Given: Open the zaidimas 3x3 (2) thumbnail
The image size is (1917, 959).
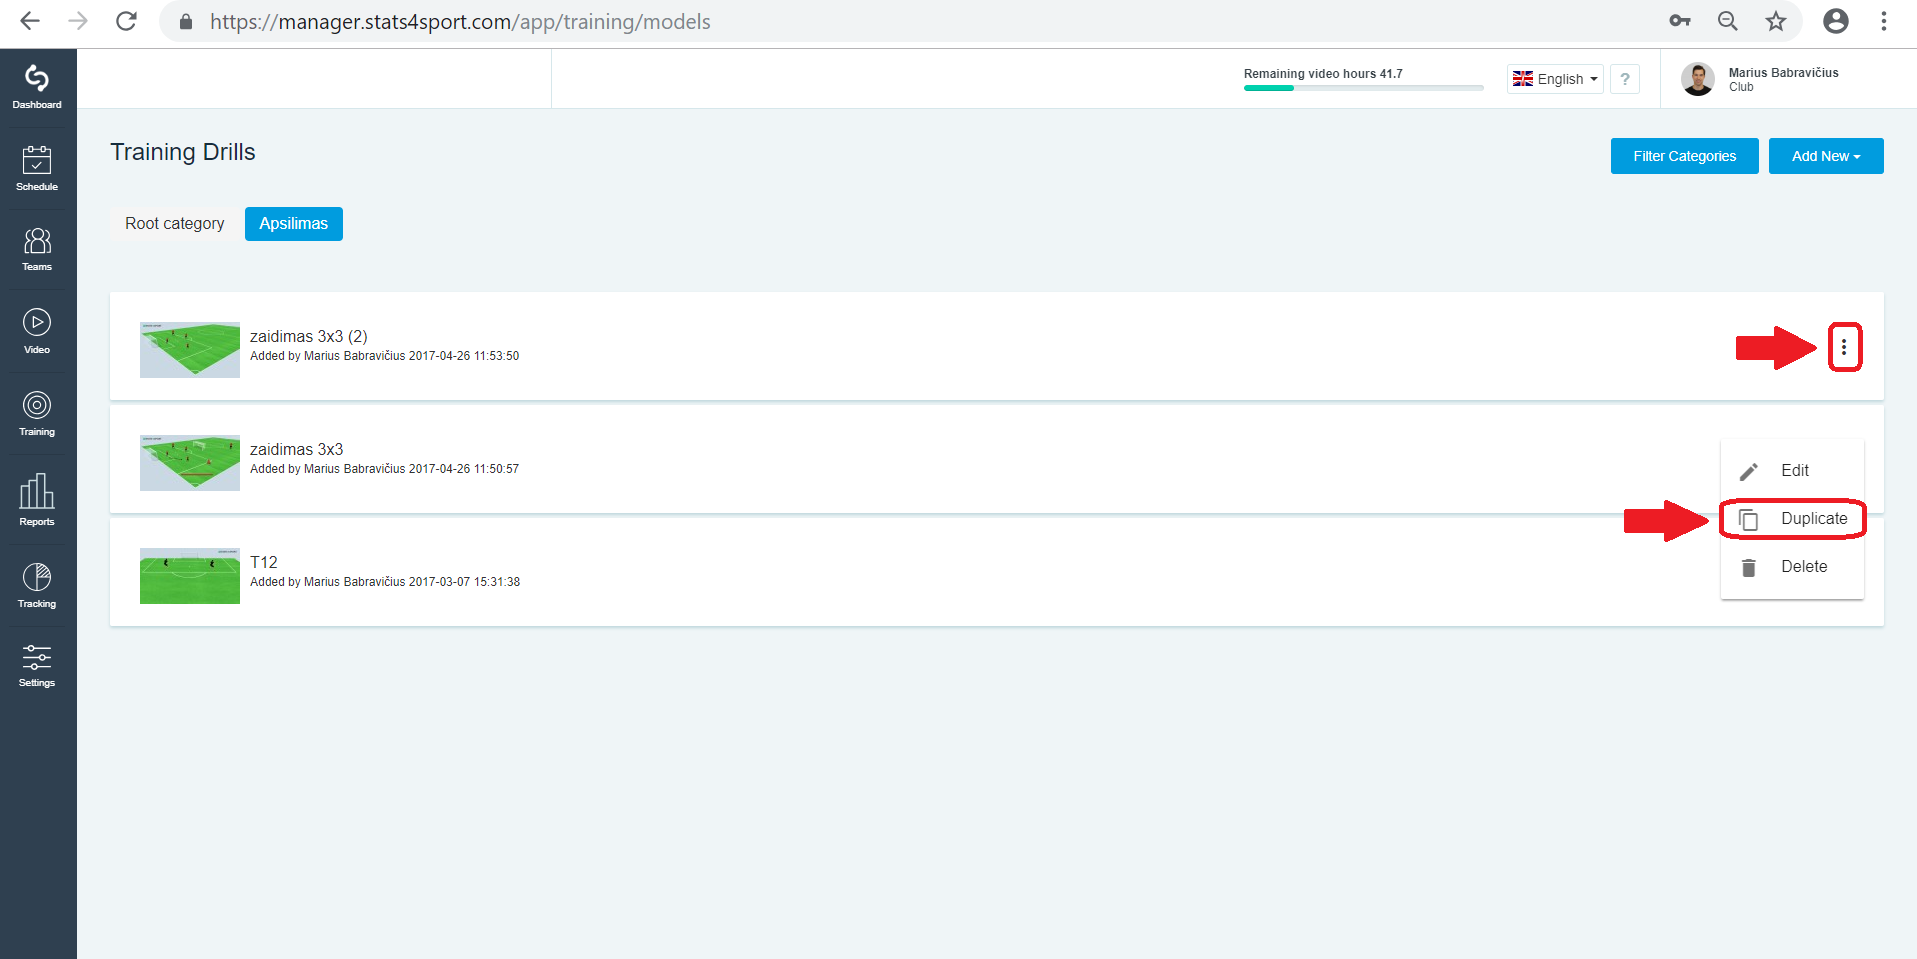Looking at the screenshot, I should 190,350.
